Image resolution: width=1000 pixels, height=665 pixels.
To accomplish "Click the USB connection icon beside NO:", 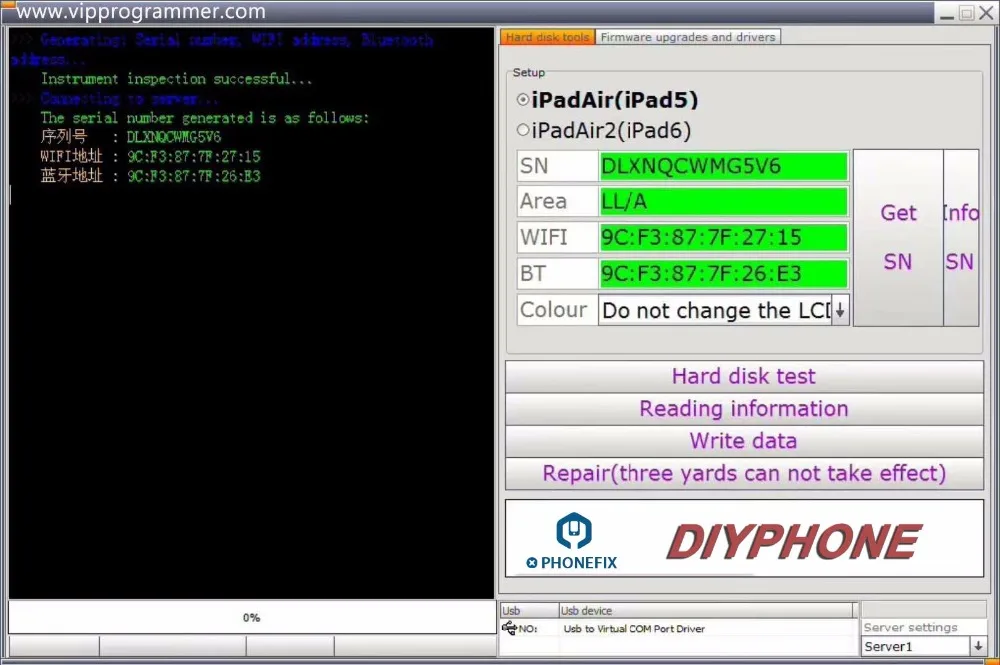I will tap(509, 629).
